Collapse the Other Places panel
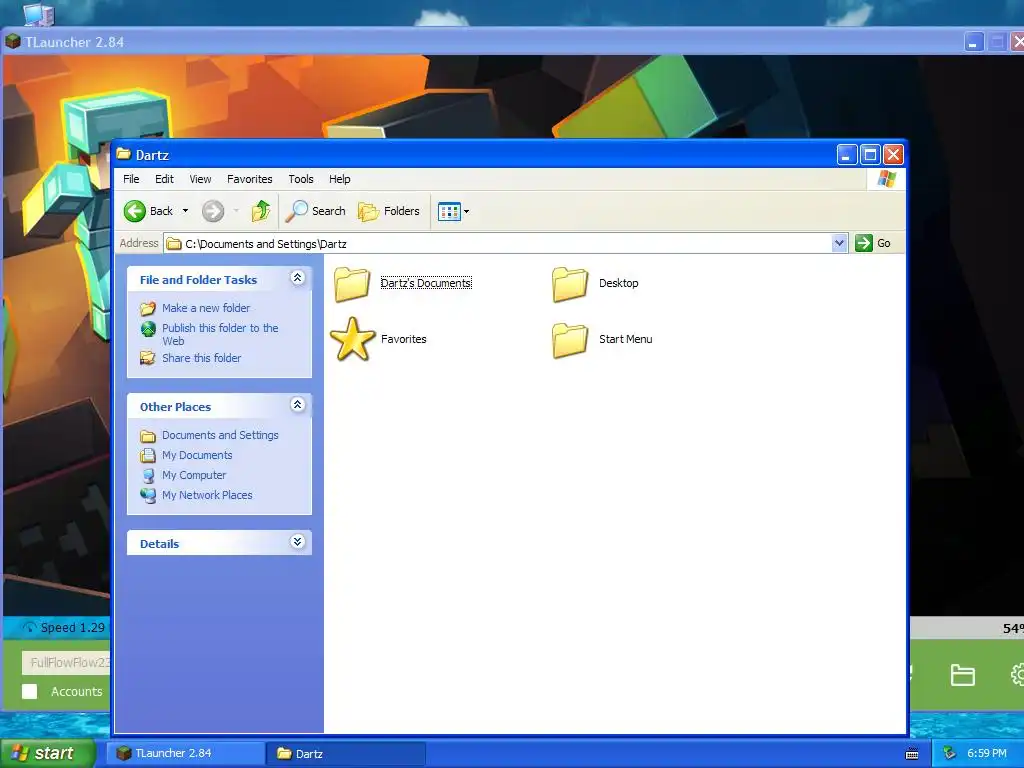Image resolution: width=1024 pixels, height=768 pixels. pos(297,405)
